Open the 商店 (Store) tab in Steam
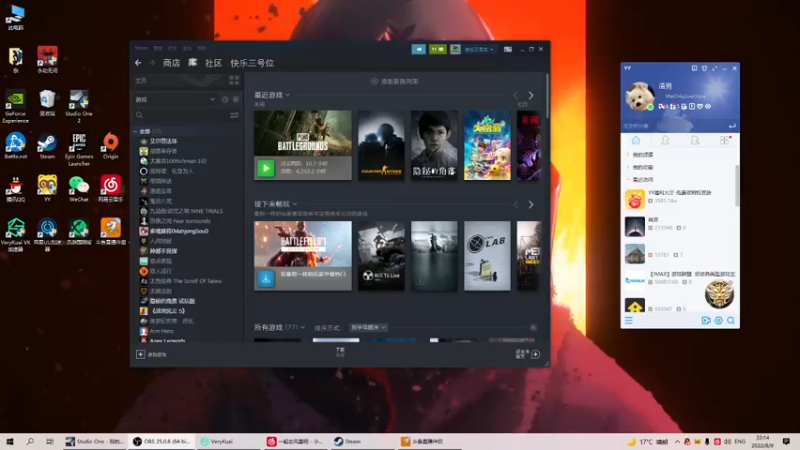The width and height of the screenshot is (800, 450). tap(171, 63)
